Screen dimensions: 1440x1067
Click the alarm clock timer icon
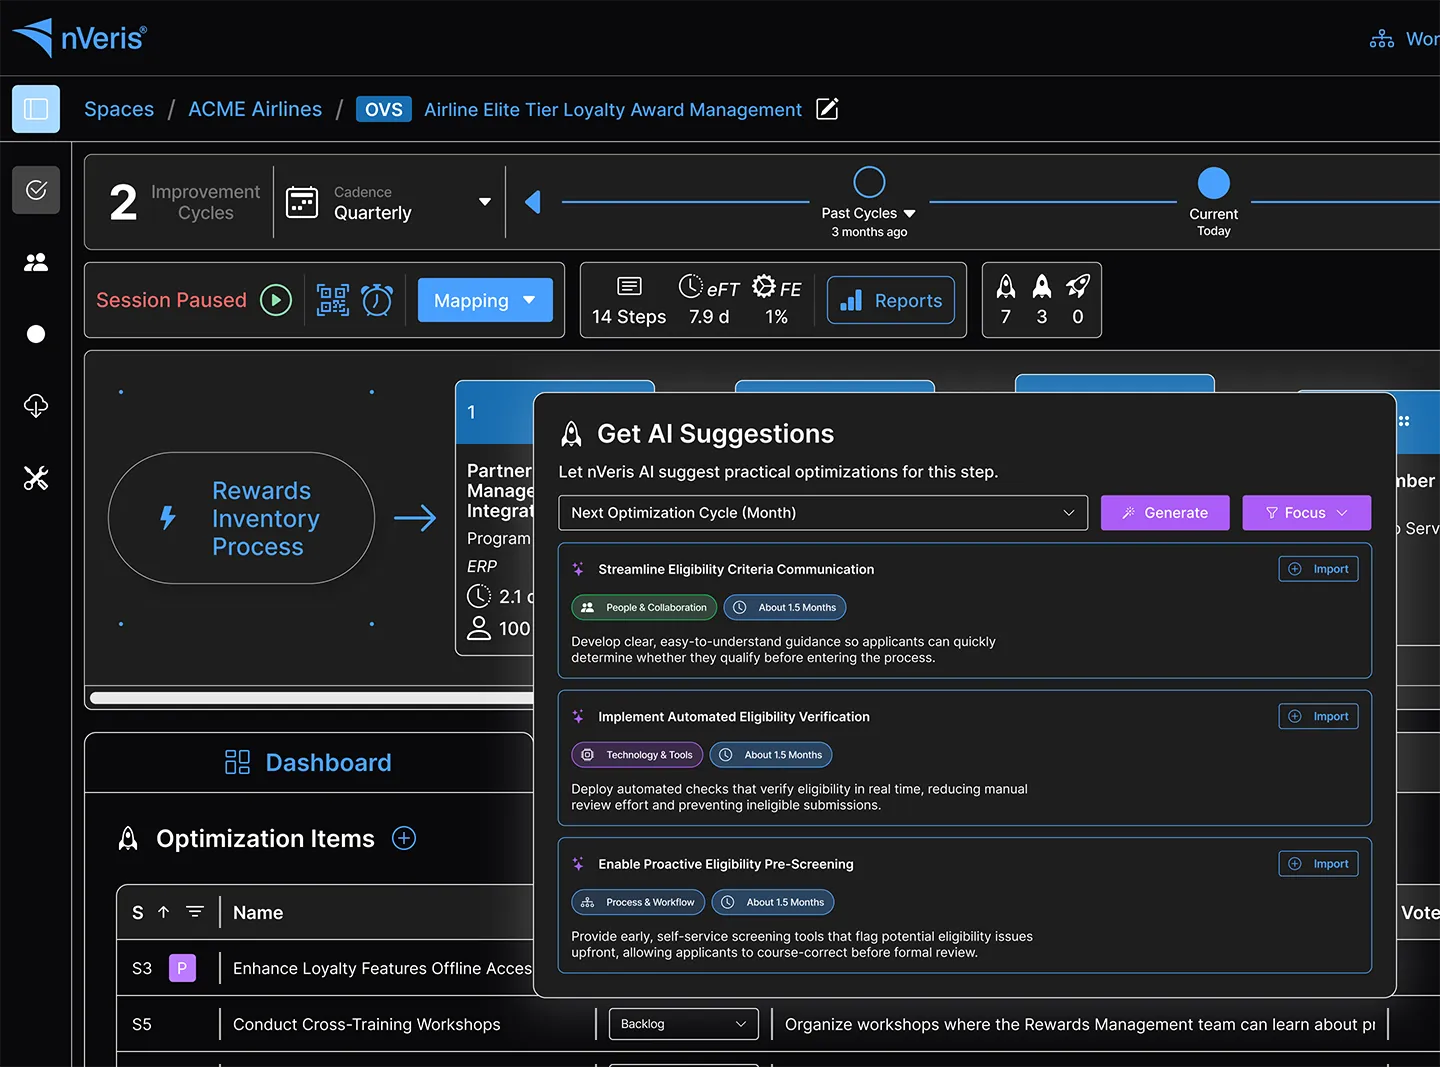pos(377,299)
